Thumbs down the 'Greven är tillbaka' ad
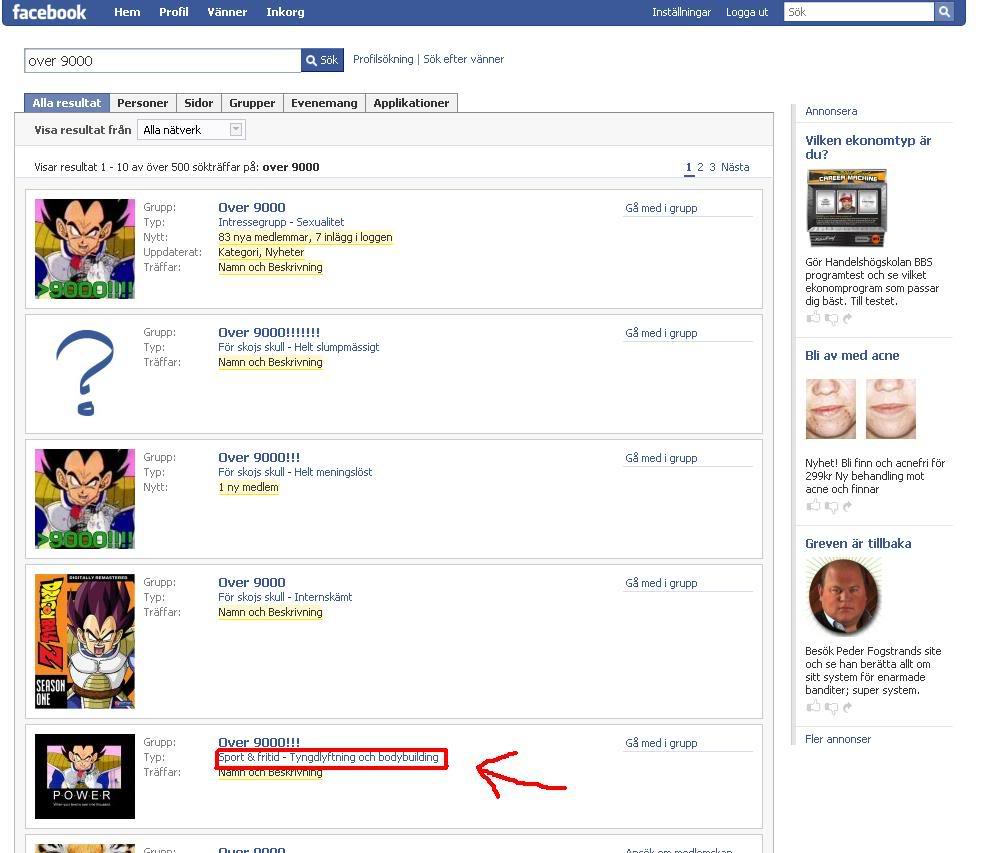Viewport: 984px width, 853px height. tap(832, 707)
